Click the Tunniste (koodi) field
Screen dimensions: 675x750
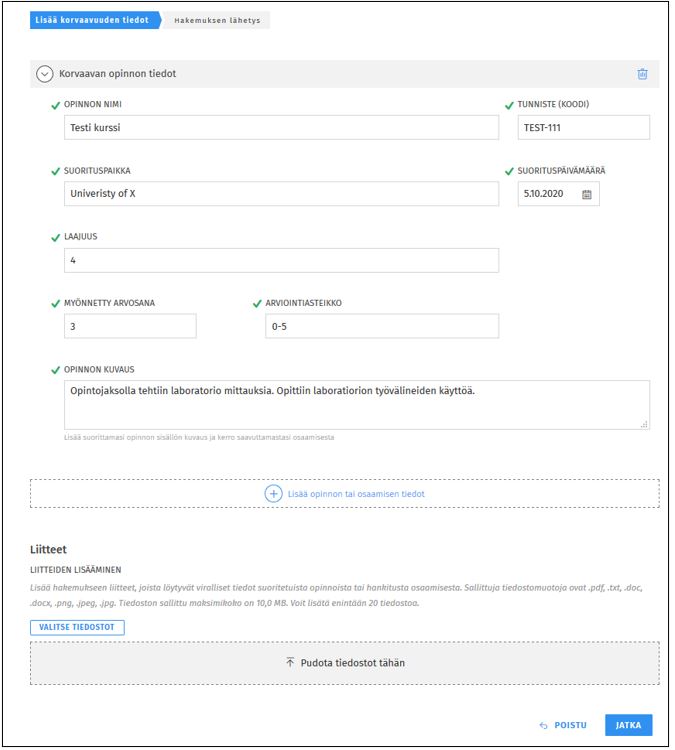point(583,127)
